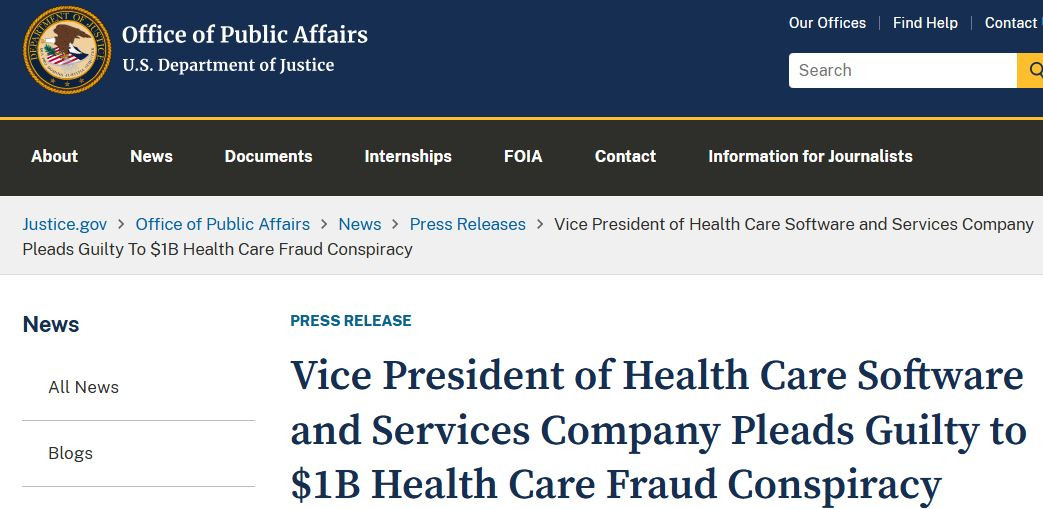Go to the Internships menu item
This screenshot has width=1043, height=509.
click(408, 156)
